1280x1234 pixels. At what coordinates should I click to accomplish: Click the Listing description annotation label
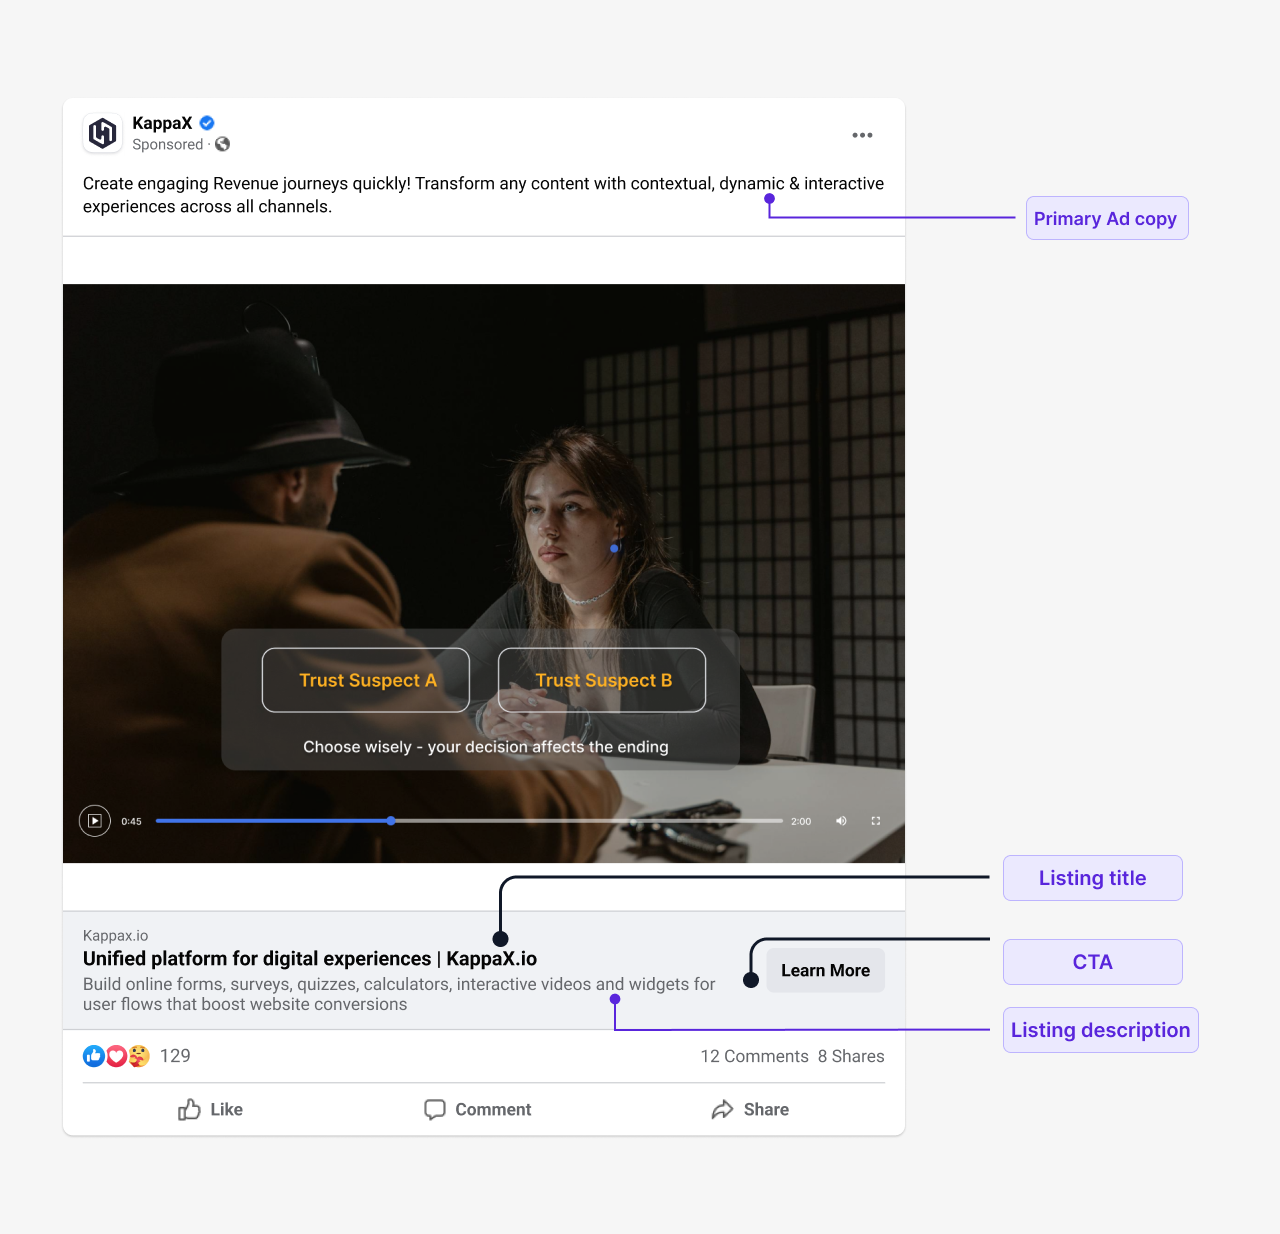(1101, 1030)
